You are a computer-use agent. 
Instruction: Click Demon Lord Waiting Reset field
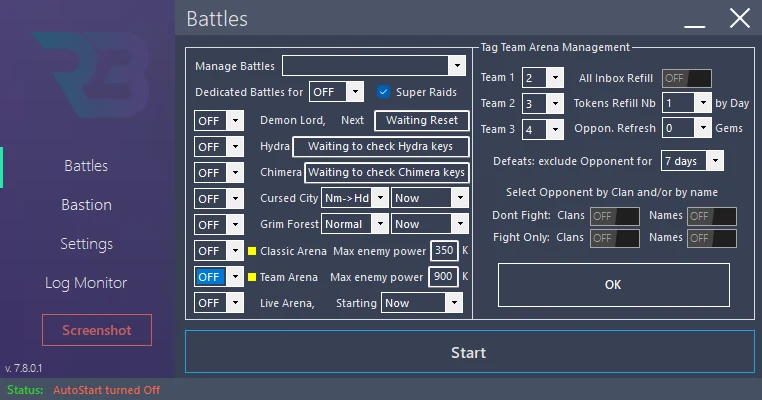(421, 121)
